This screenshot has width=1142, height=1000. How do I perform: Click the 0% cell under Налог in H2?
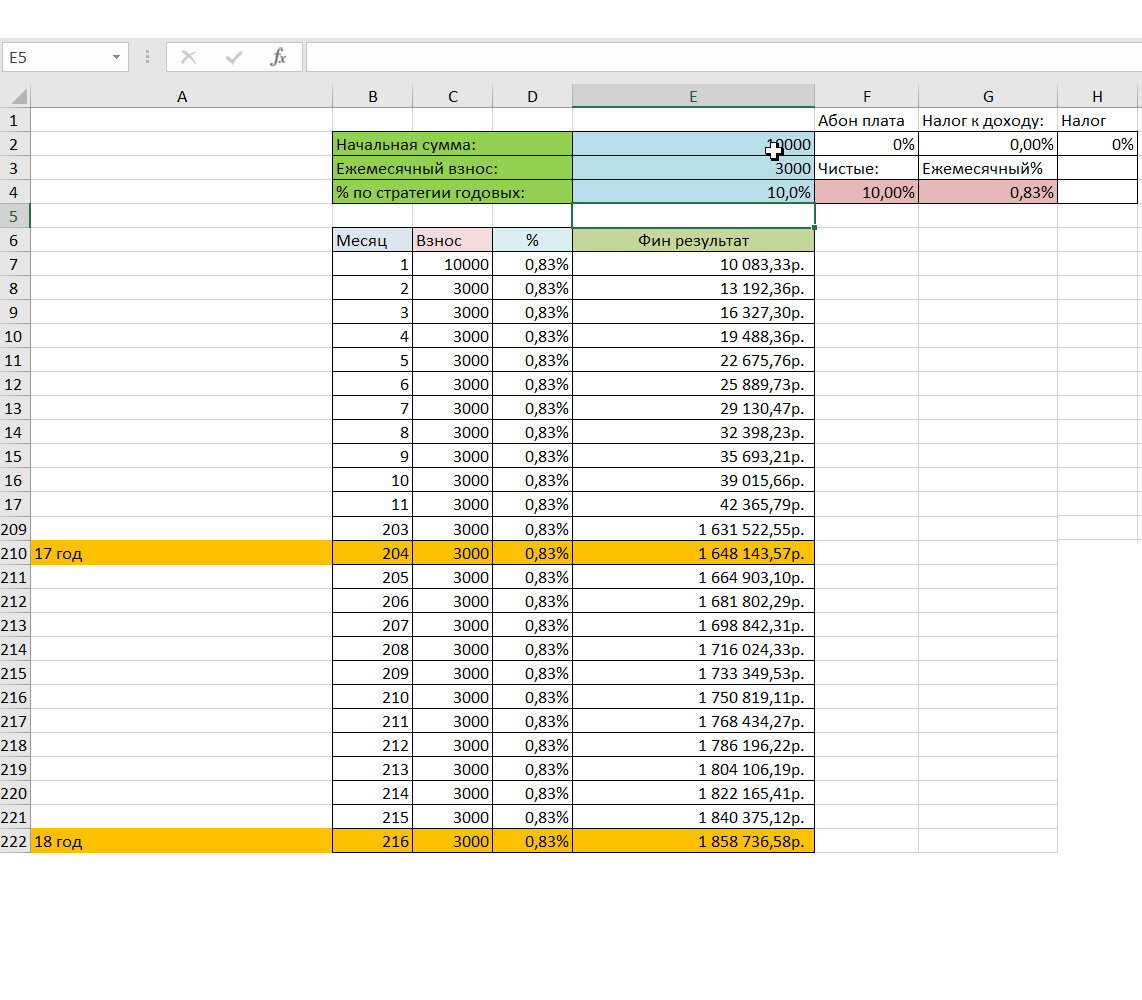pos(1098,144)
